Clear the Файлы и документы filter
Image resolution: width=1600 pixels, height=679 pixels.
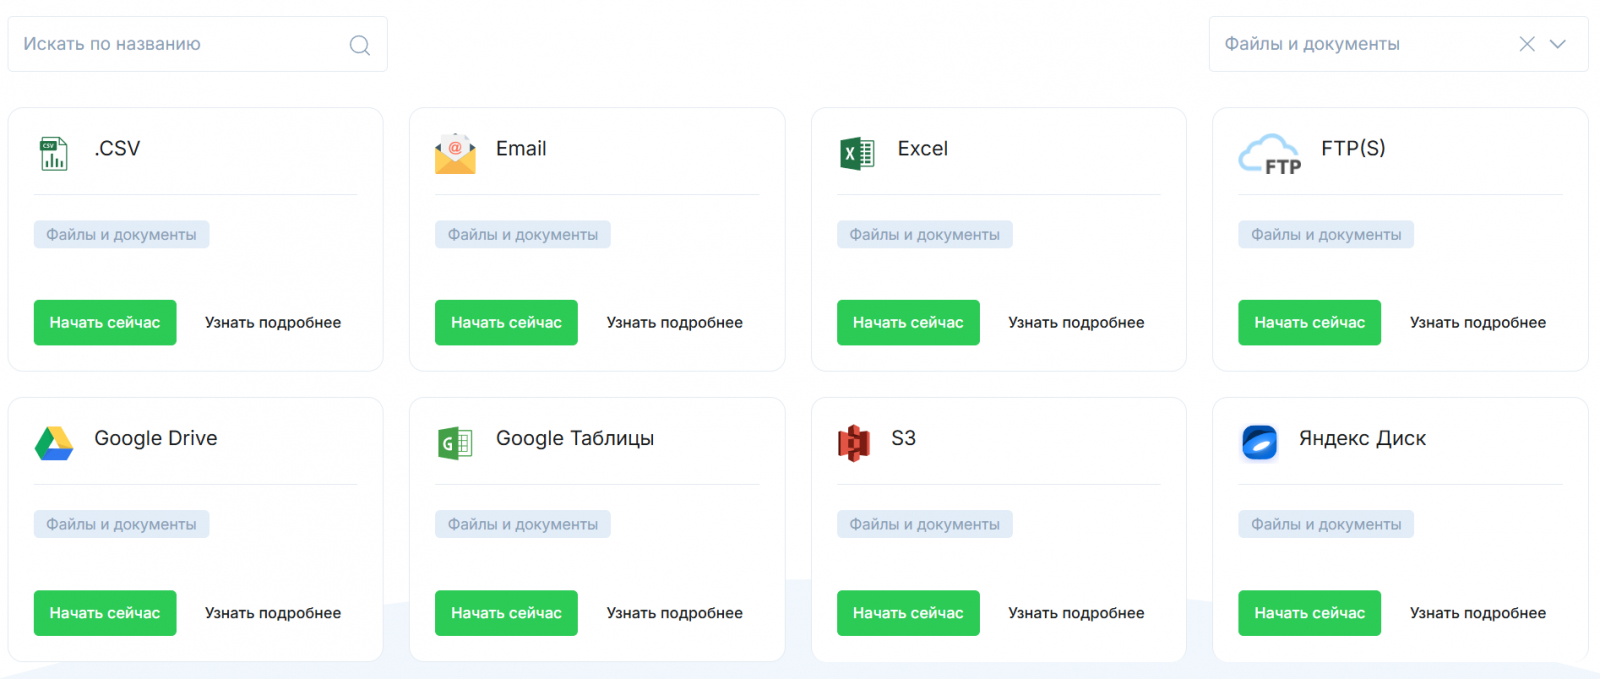[x=1527, y=44]
